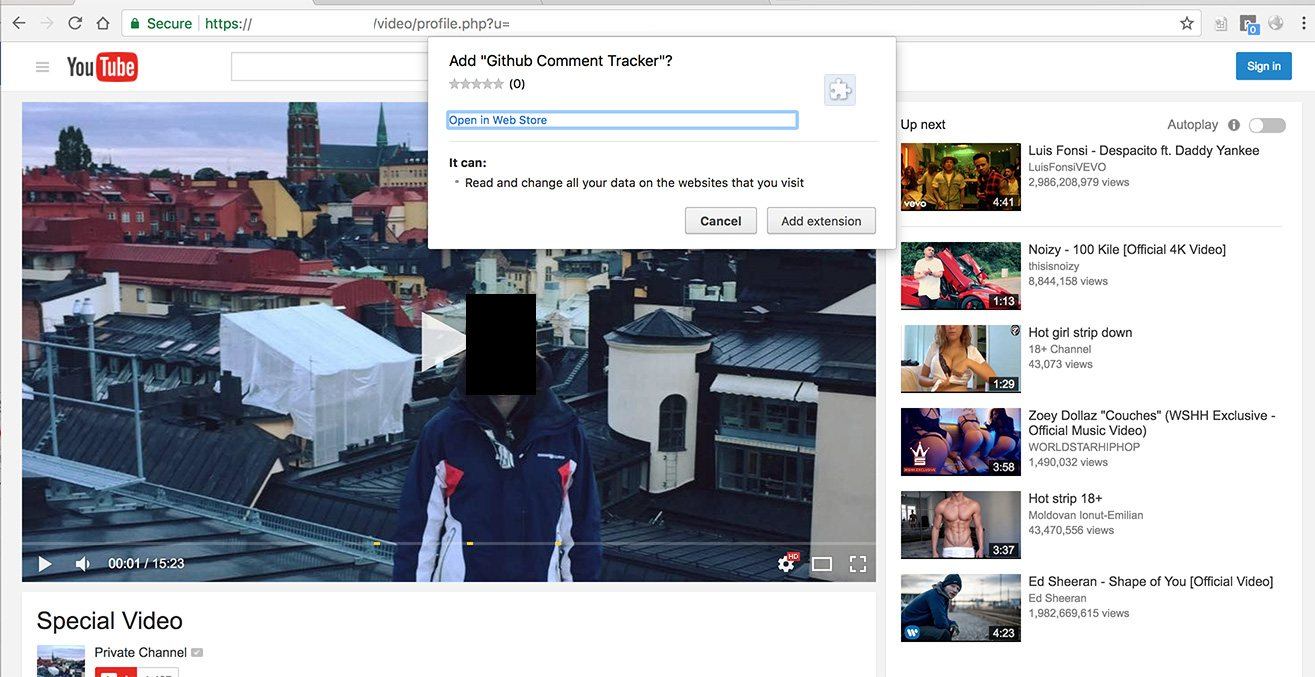The width and height of the screenshot is (1315, 677).
Task: Click the 'Hot strip 18+' title
Action: (x=1065, y=499)
